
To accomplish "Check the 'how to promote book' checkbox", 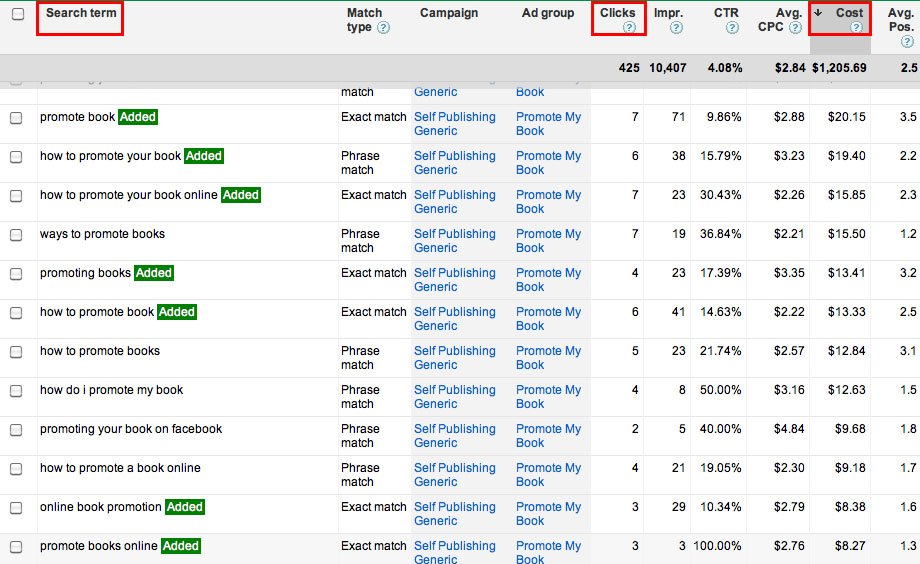I will [x=16, y=313].
